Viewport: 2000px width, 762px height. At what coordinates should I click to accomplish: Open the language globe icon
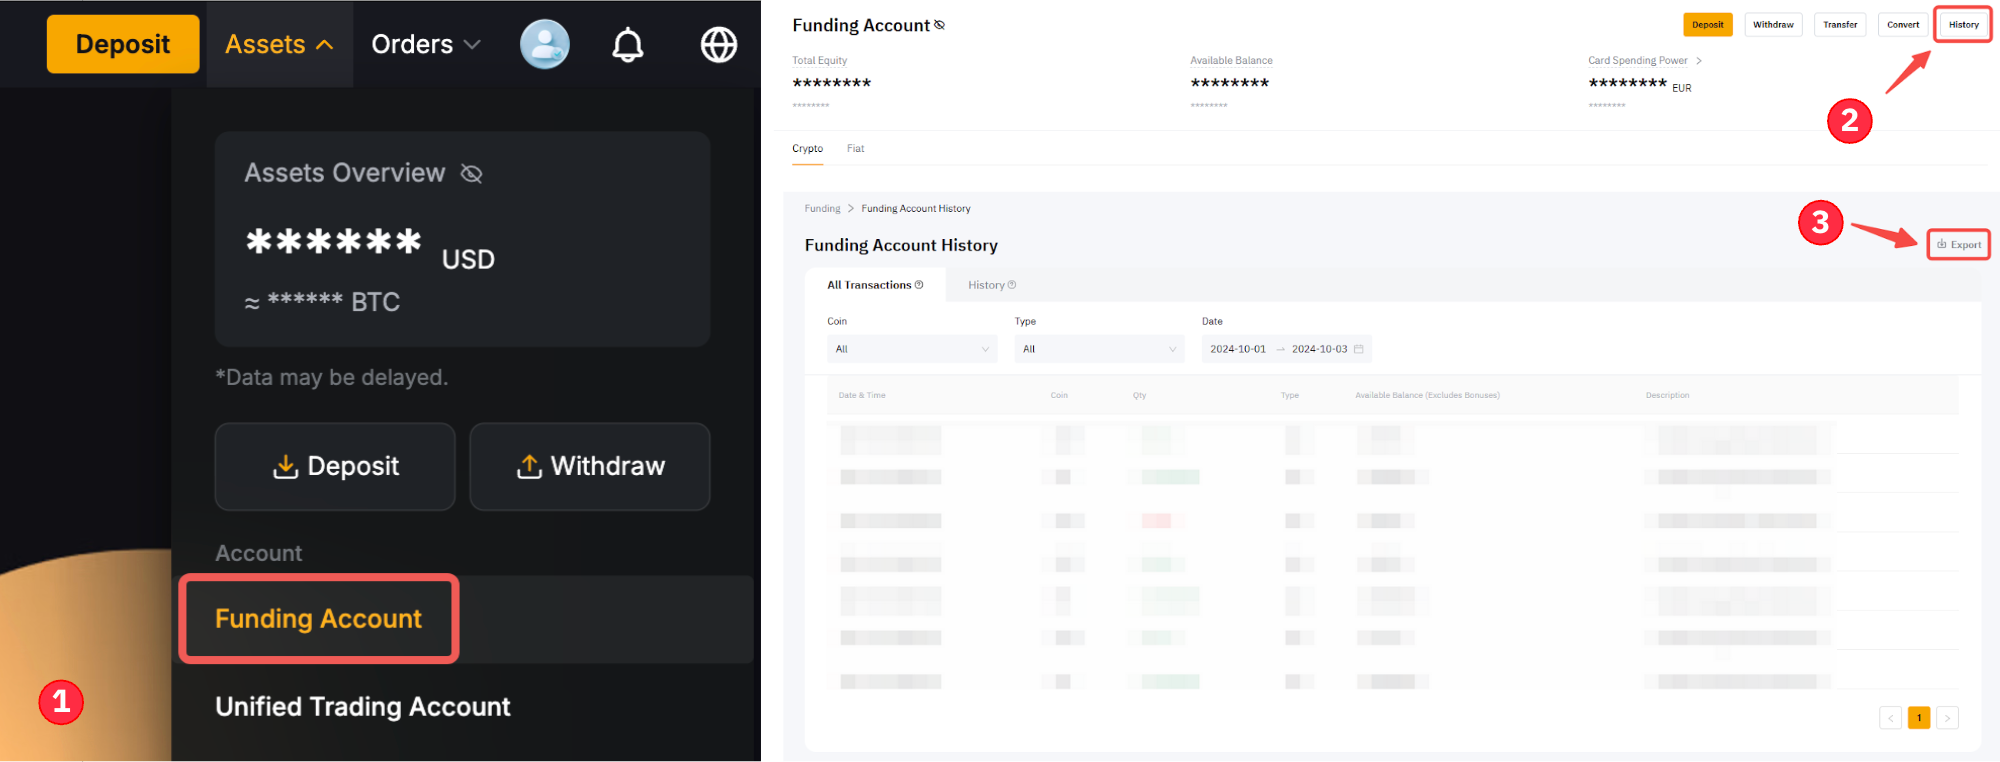718,45
